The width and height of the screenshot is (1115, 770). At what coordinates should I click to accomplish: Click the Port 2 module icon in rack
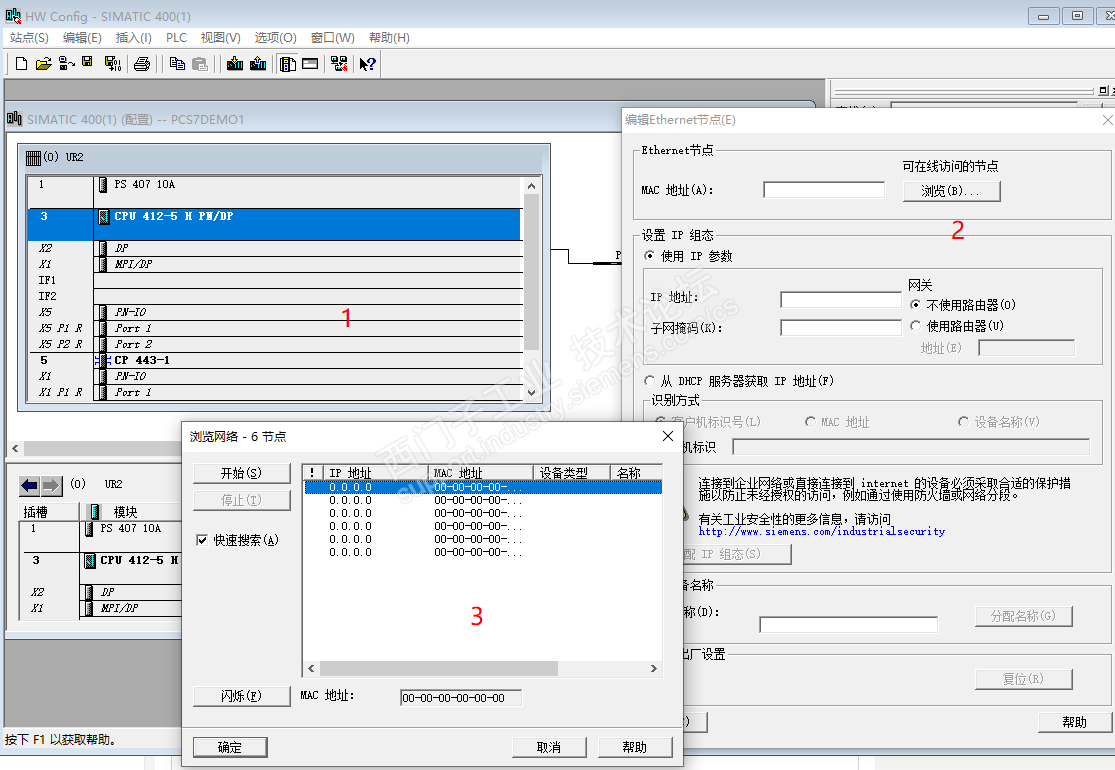click(104, 344)
